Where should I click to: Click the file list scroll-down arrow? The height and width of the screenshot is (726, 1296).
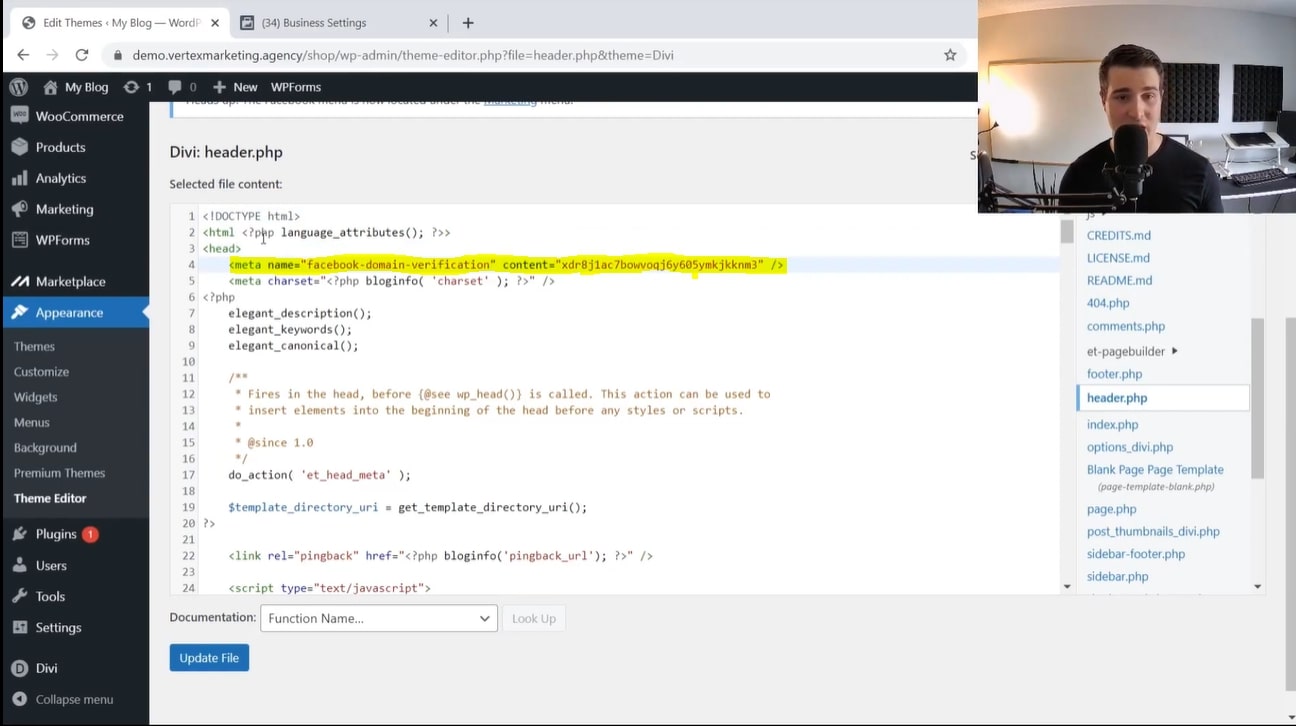click(1258, 587)
